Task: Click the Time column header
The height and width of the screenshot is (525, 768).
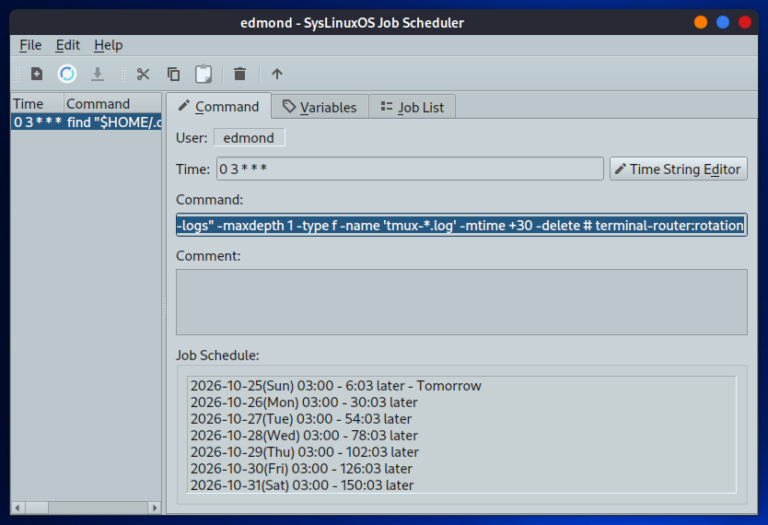Action: tap(37, 104)
